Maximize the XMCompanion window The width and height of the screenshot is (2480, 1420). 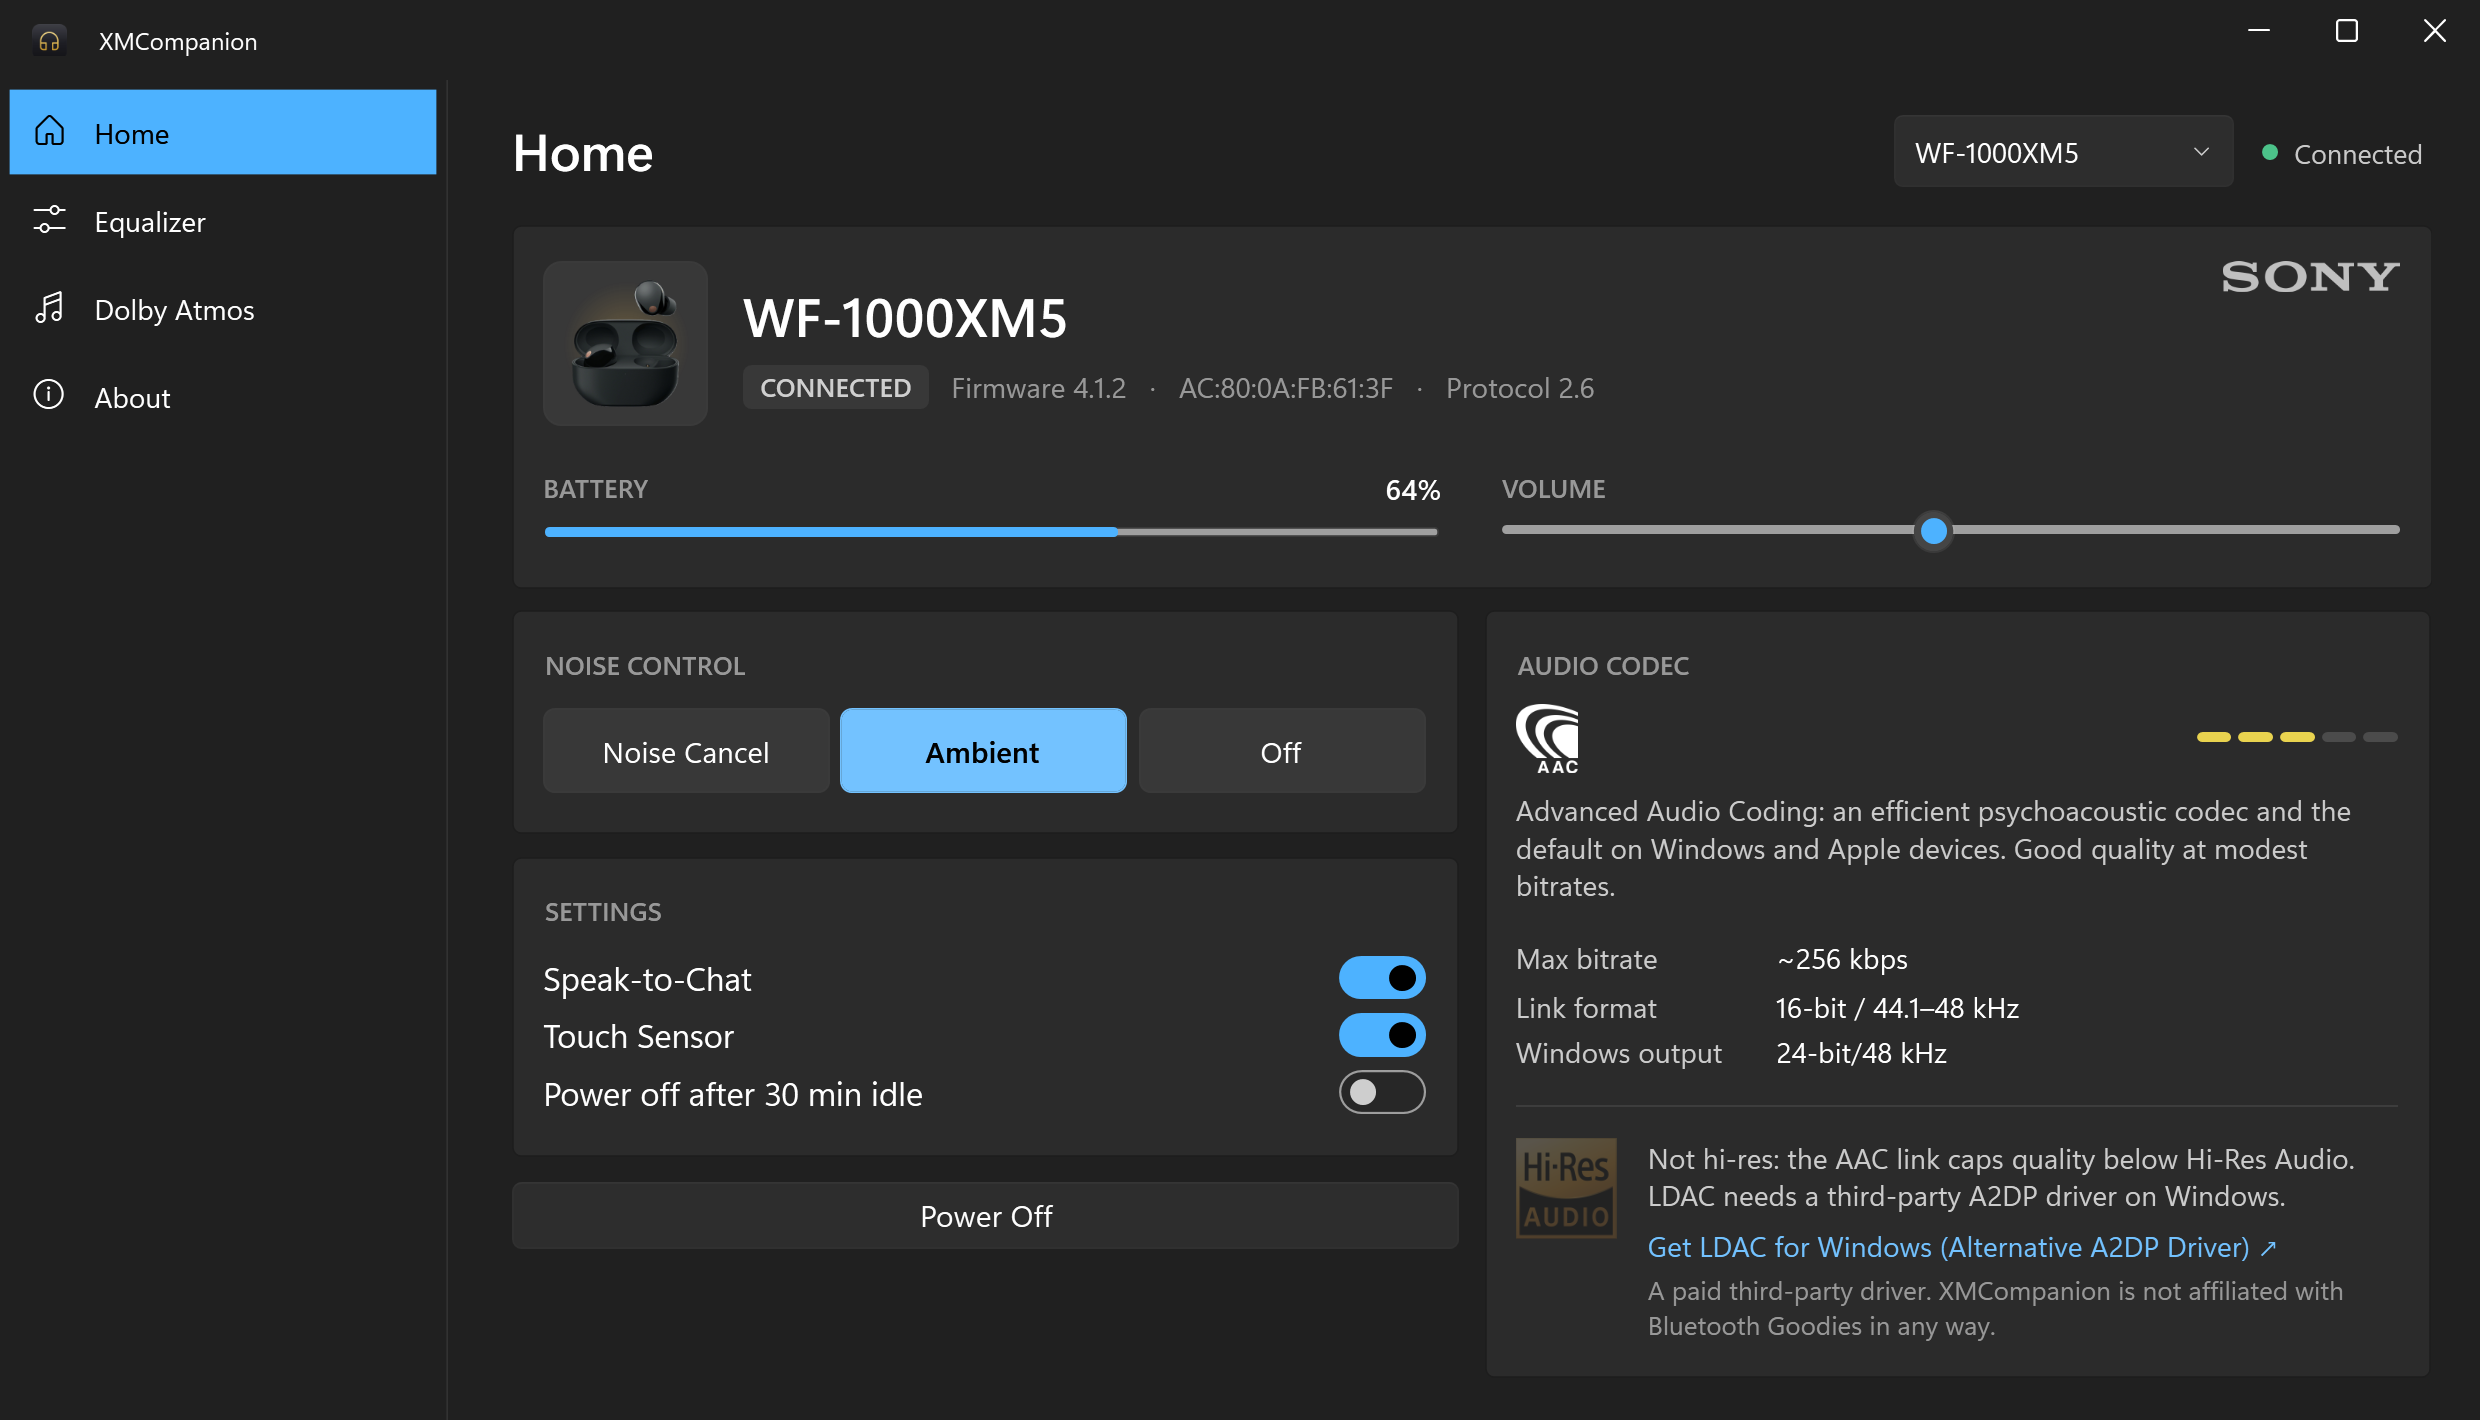point(2347,31)
